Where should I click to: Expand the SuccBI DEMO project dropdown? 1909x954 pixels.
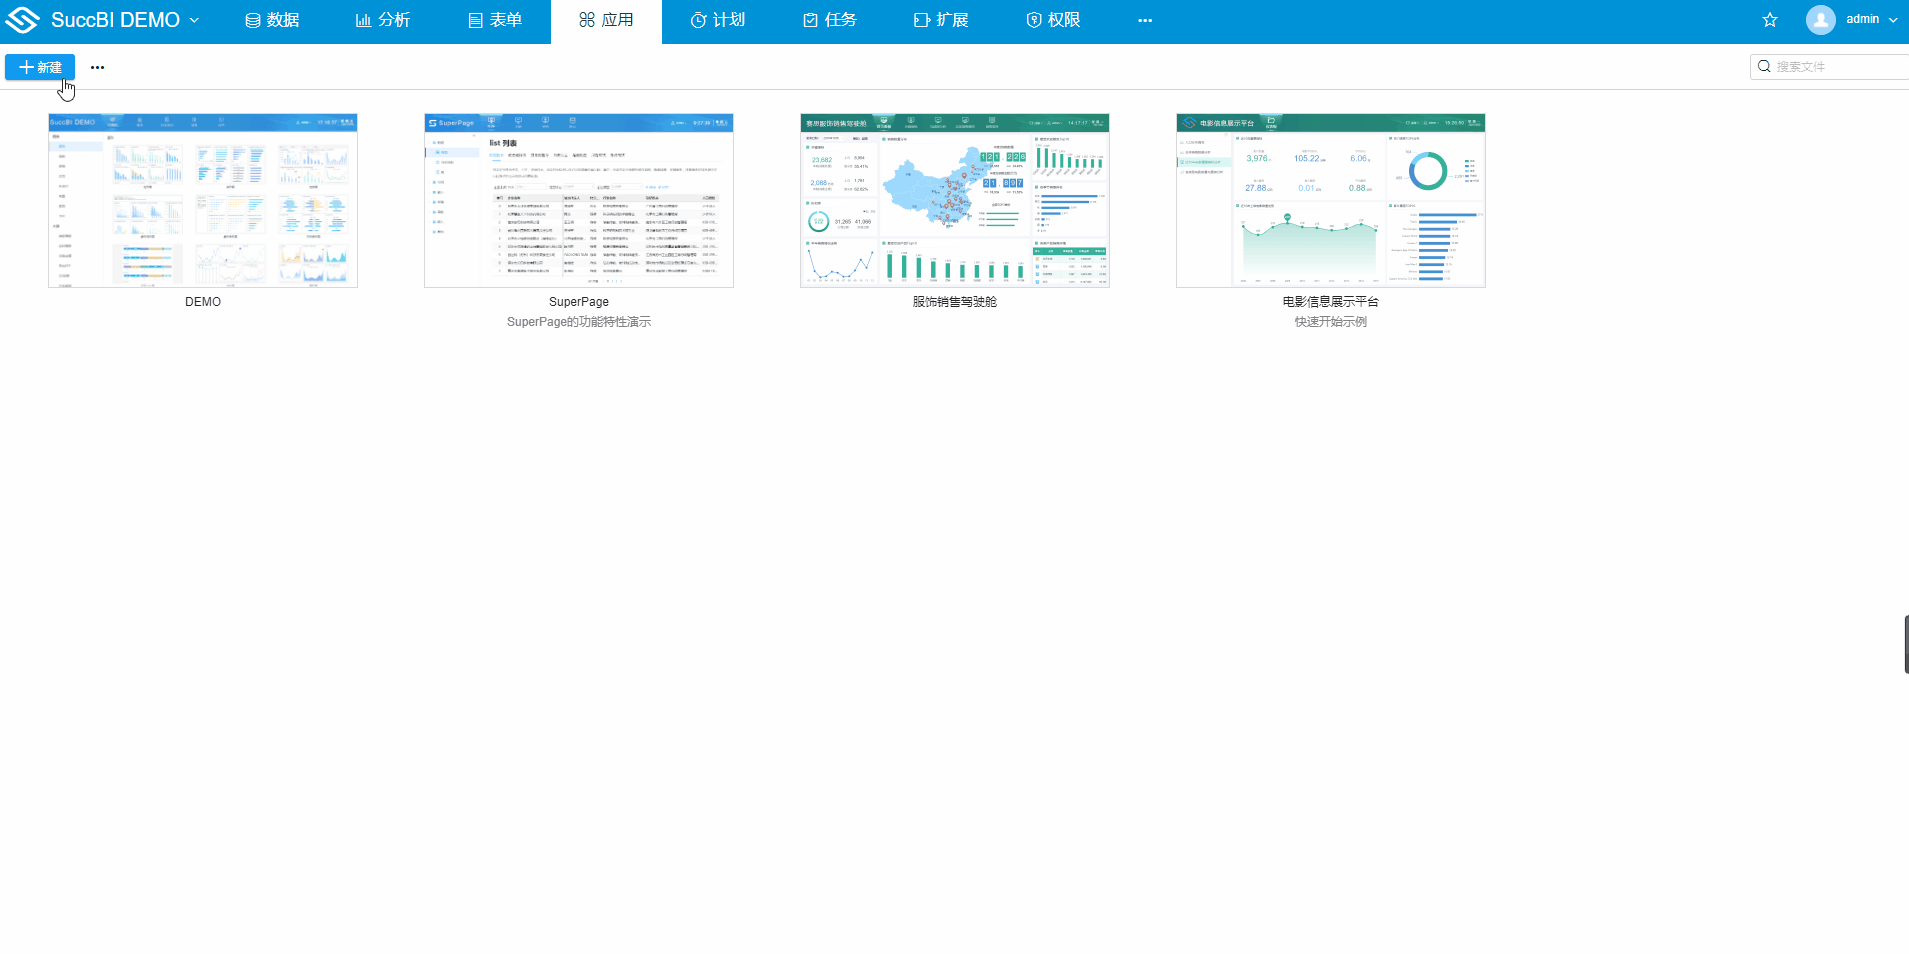tap(194, 20)
